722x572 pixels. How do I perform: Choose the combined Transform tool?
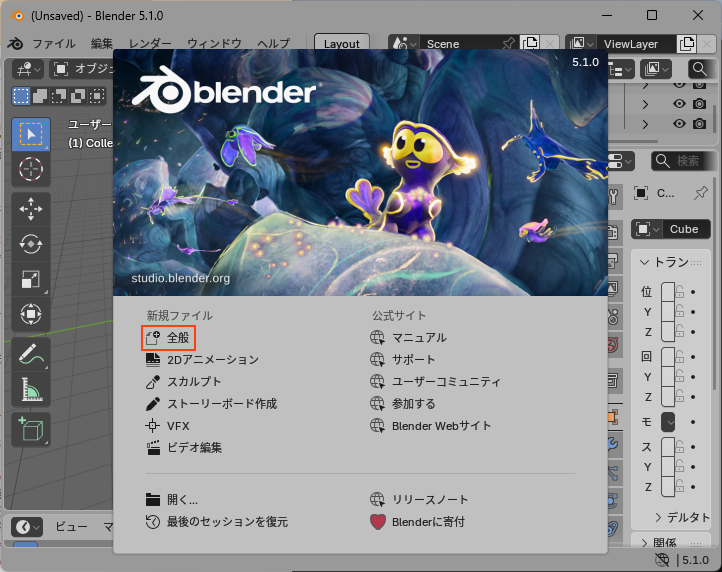(x=31, y=314)
